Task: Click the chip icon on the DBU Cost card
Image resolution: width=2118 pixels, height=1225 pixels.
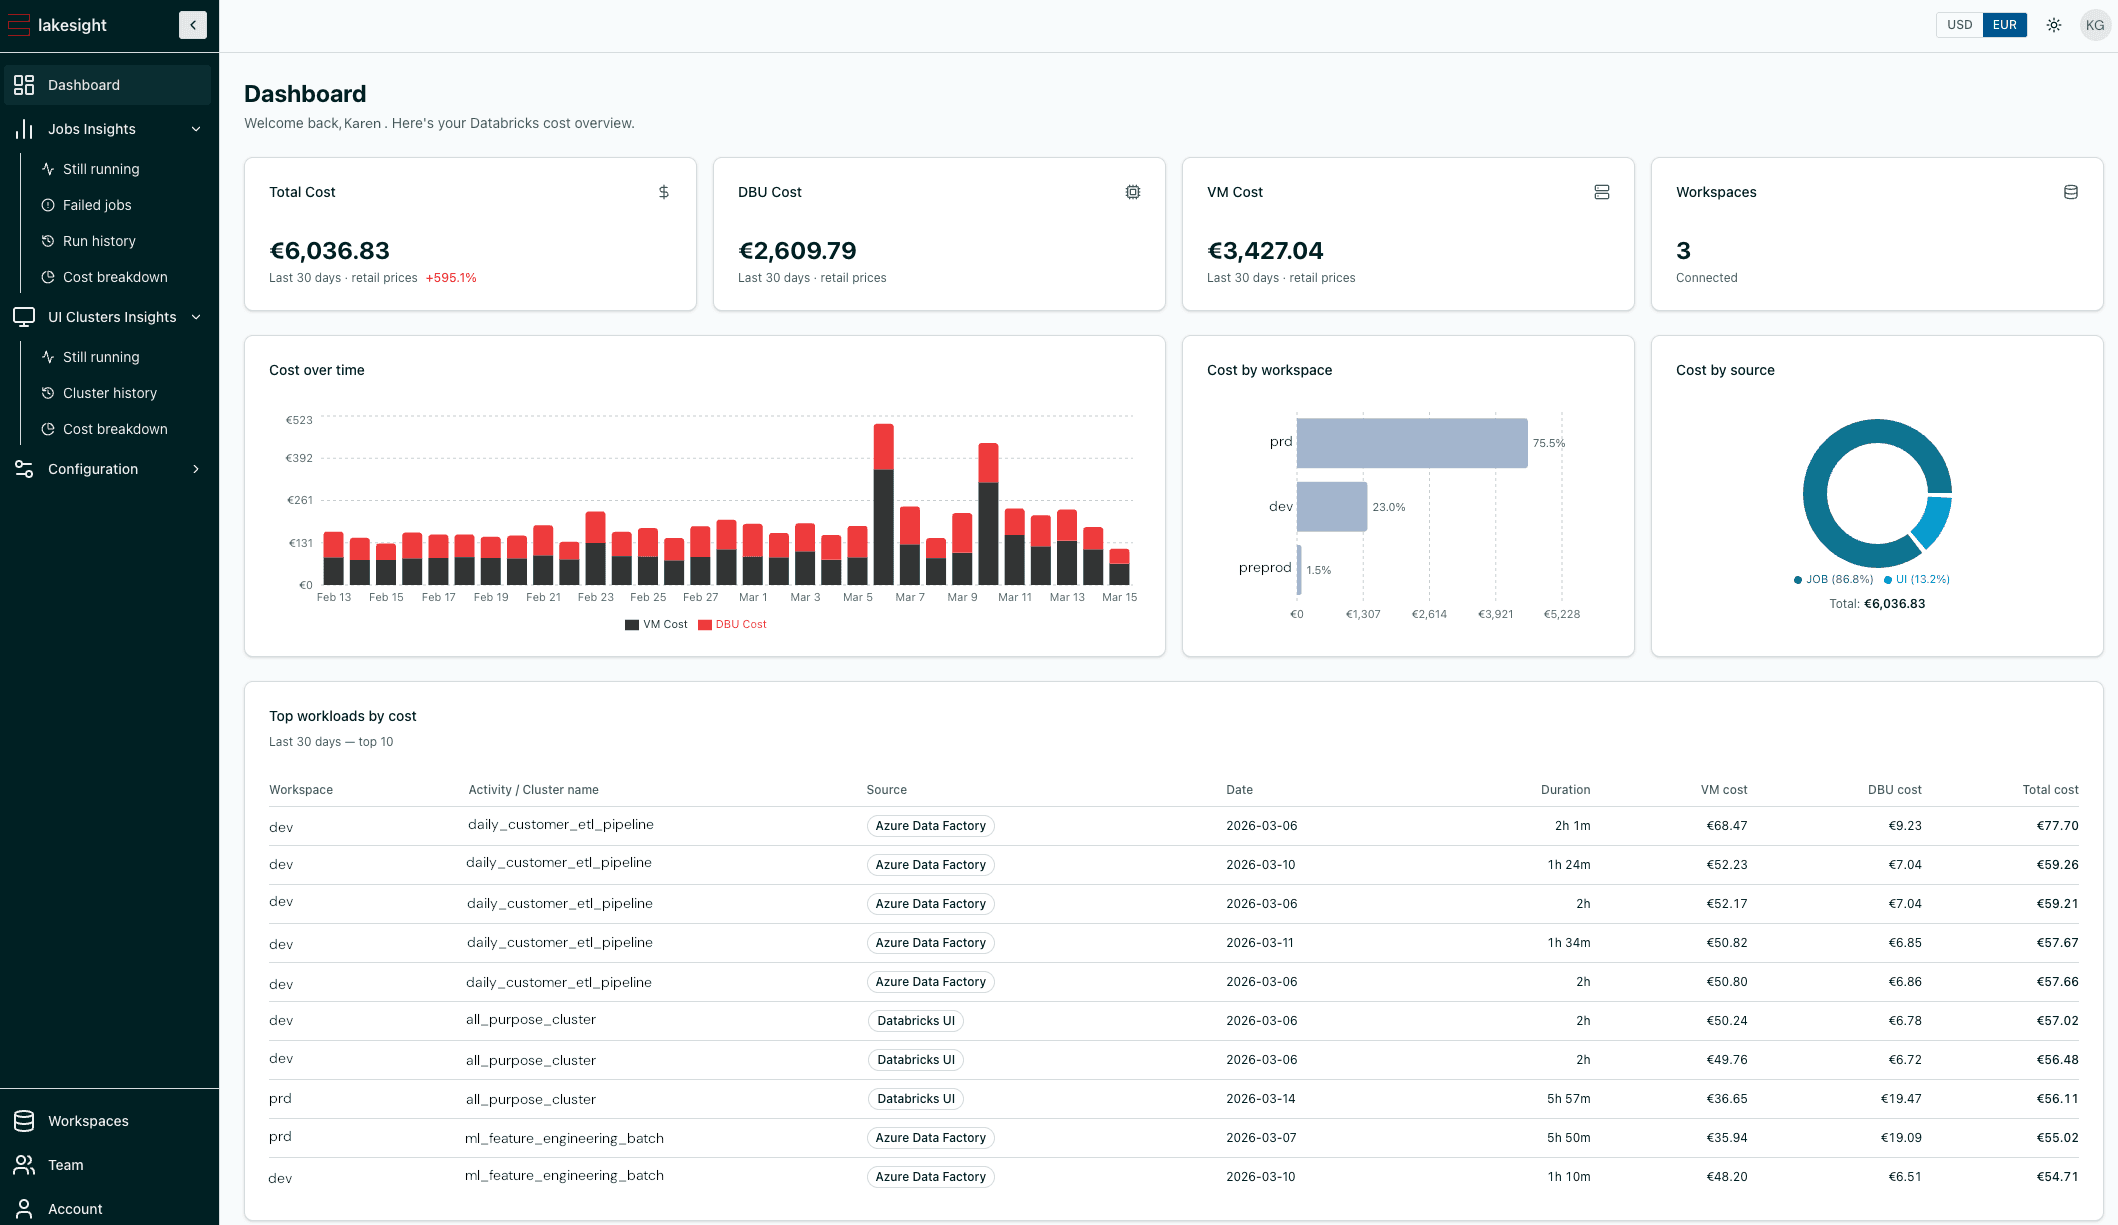Action: [x=1132, y=191]
